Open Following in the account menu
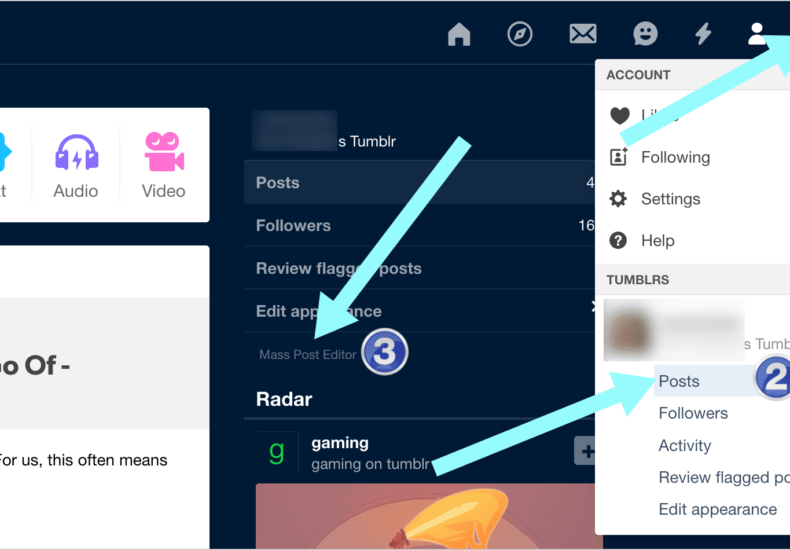The height and width of the screenshot is (550, 790). click(x=676, y=157)
